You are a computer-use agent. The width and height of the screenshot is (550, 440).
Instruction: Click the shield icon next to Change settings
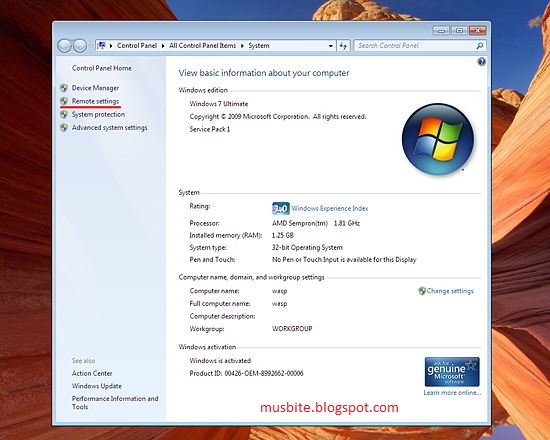point(422,291)
